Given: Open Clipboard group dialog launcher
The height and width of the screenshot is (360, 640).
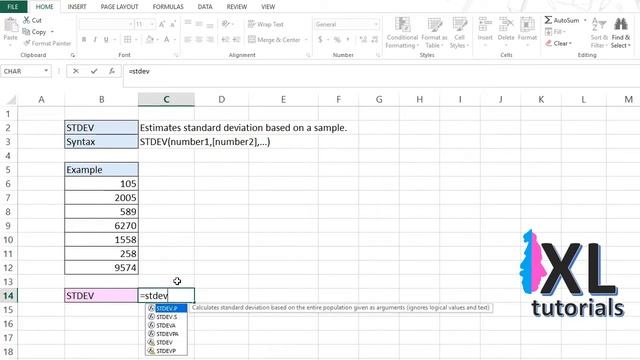Looking at the screenshot, I should (x=72, y=55).
